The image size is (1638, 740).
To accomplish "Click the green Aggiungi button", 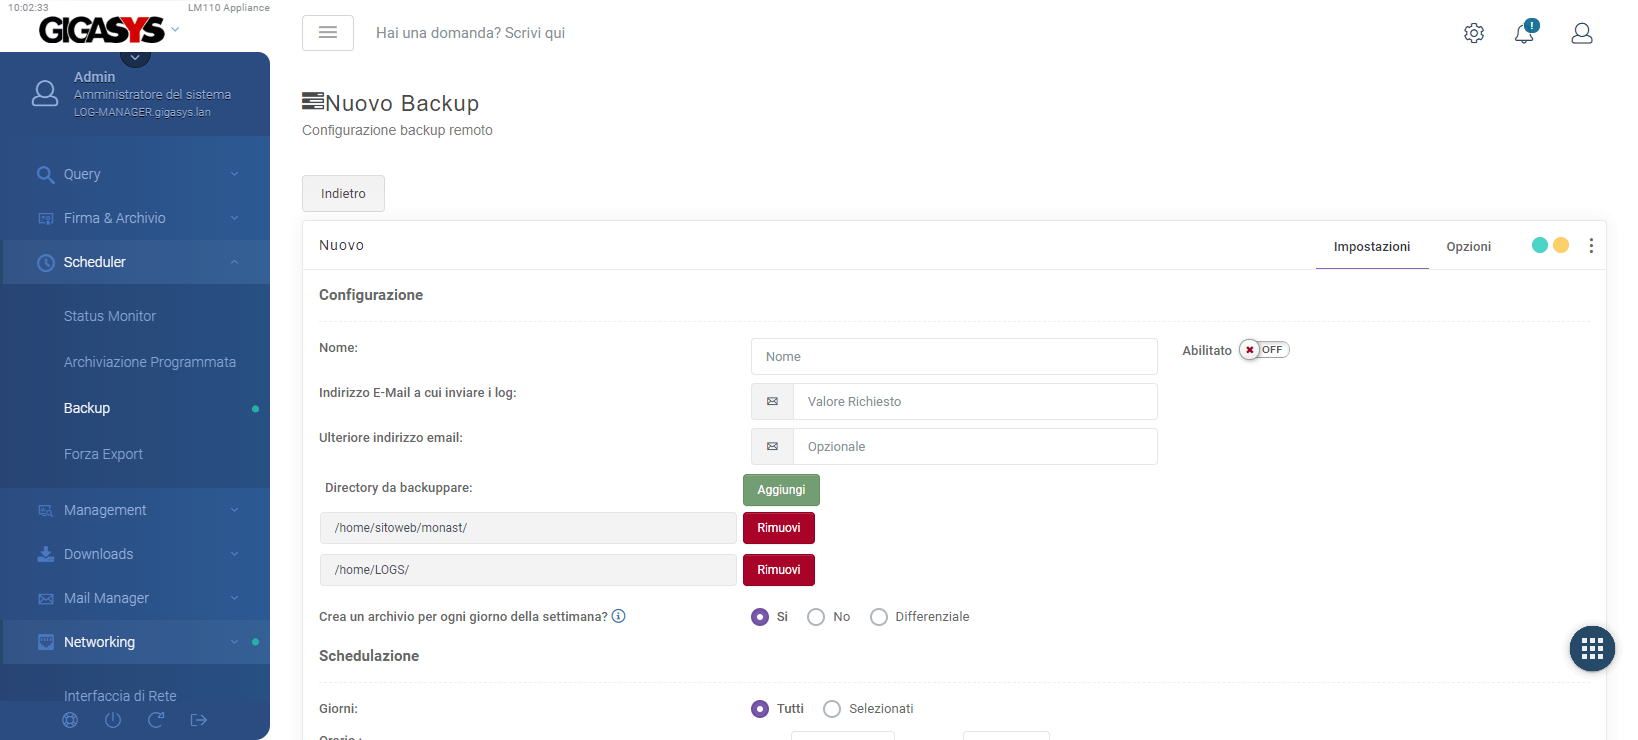I will tap(781, 490).
